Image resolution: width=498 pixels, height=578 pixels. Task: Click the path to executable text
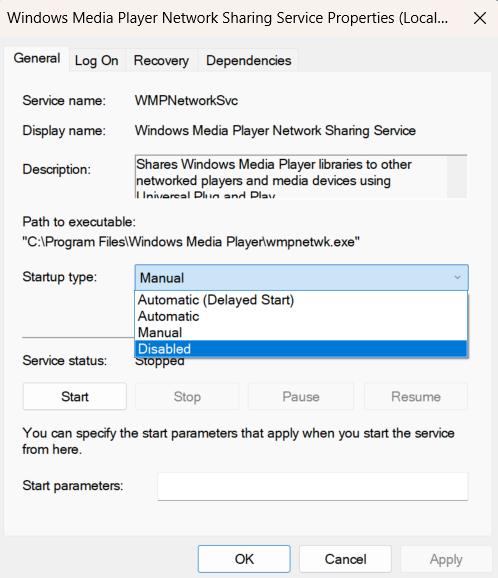click(191, 242)
